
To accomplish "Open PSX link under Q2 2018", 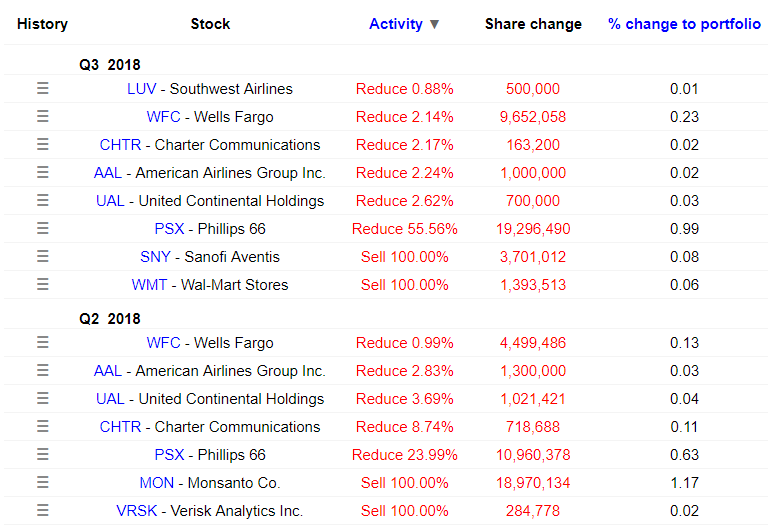I will point(169,454).
